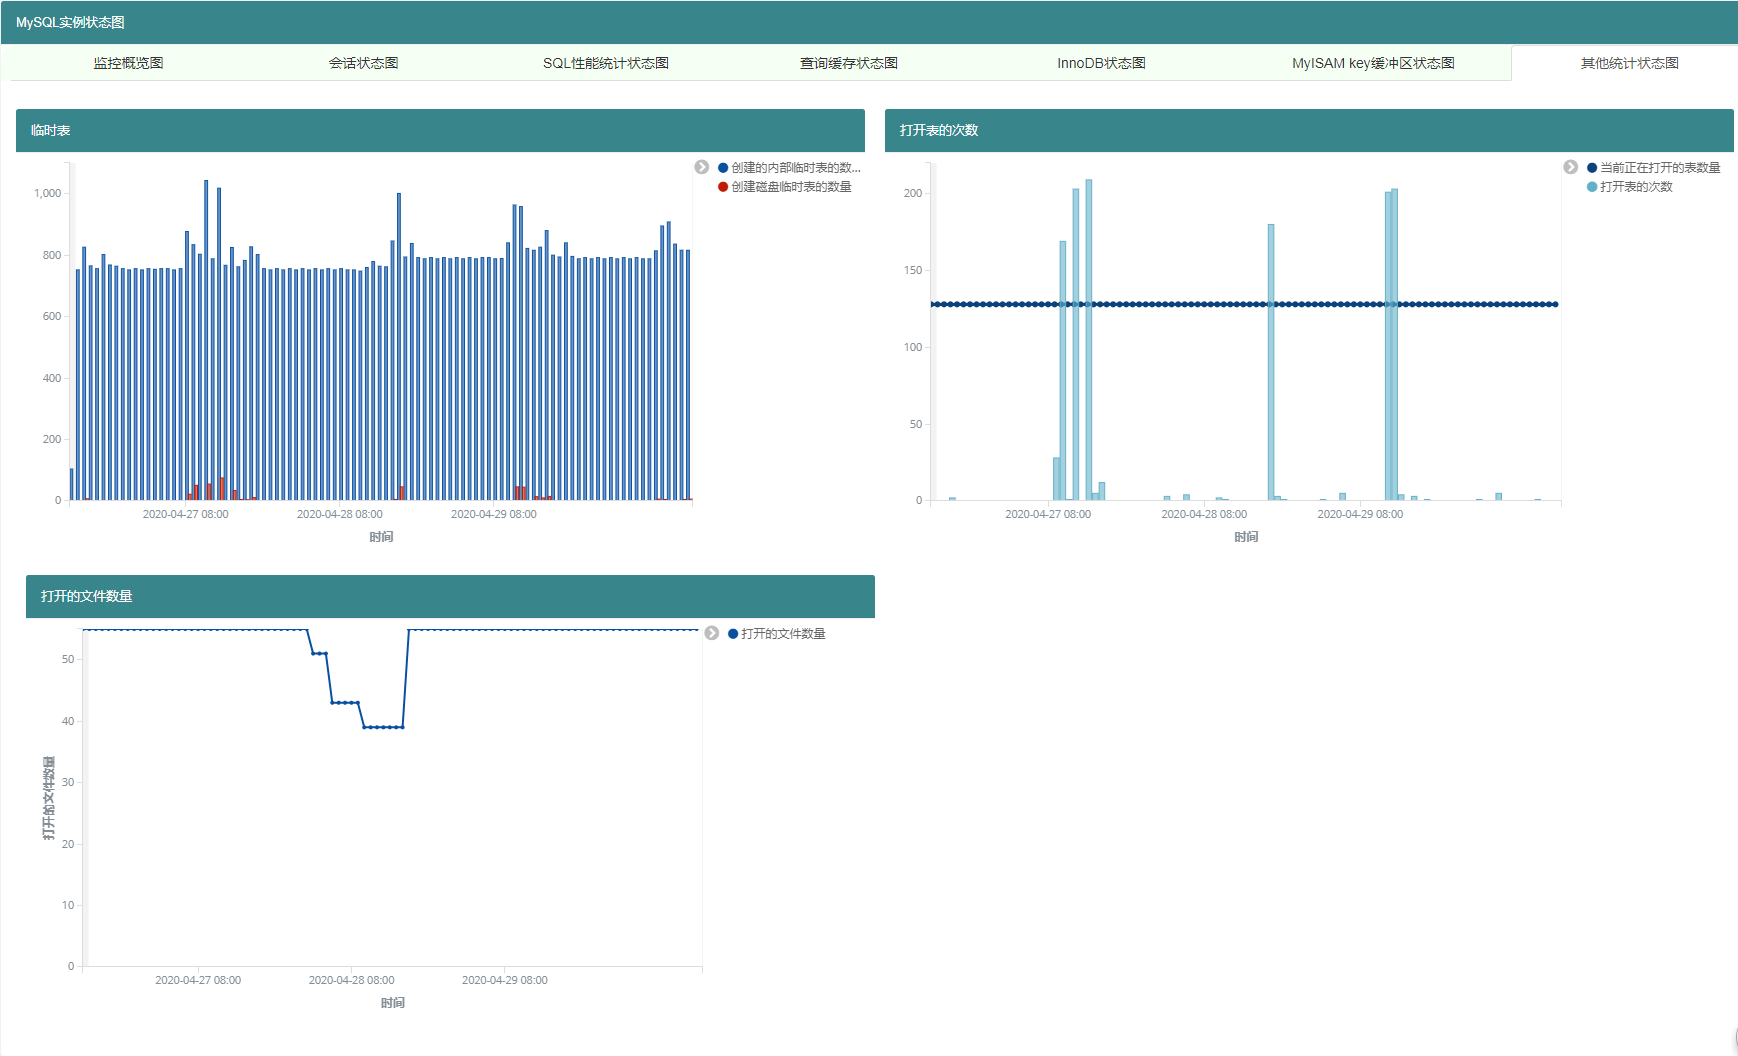Click light-blue dot of 打开表的次数 legend
Screen dimensions: 1738x1056
[1592, 187]
